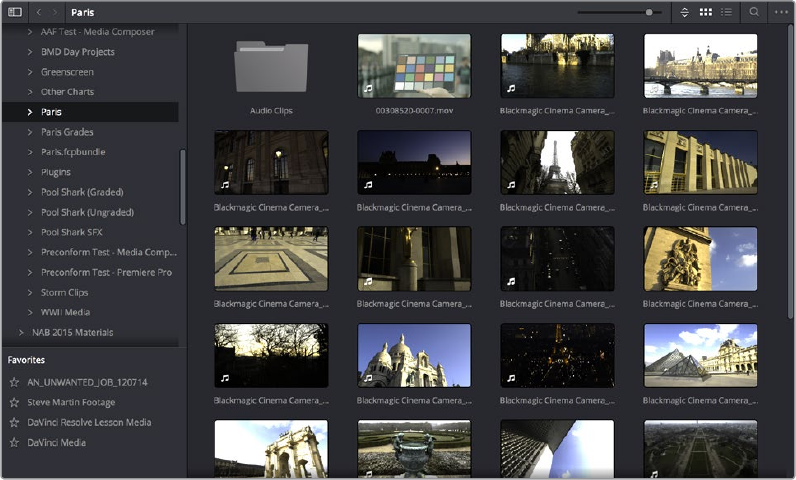This screenshot has width=796, height=480.
Task: Select the color chart clip thumbnail
Action: [414, 66]
